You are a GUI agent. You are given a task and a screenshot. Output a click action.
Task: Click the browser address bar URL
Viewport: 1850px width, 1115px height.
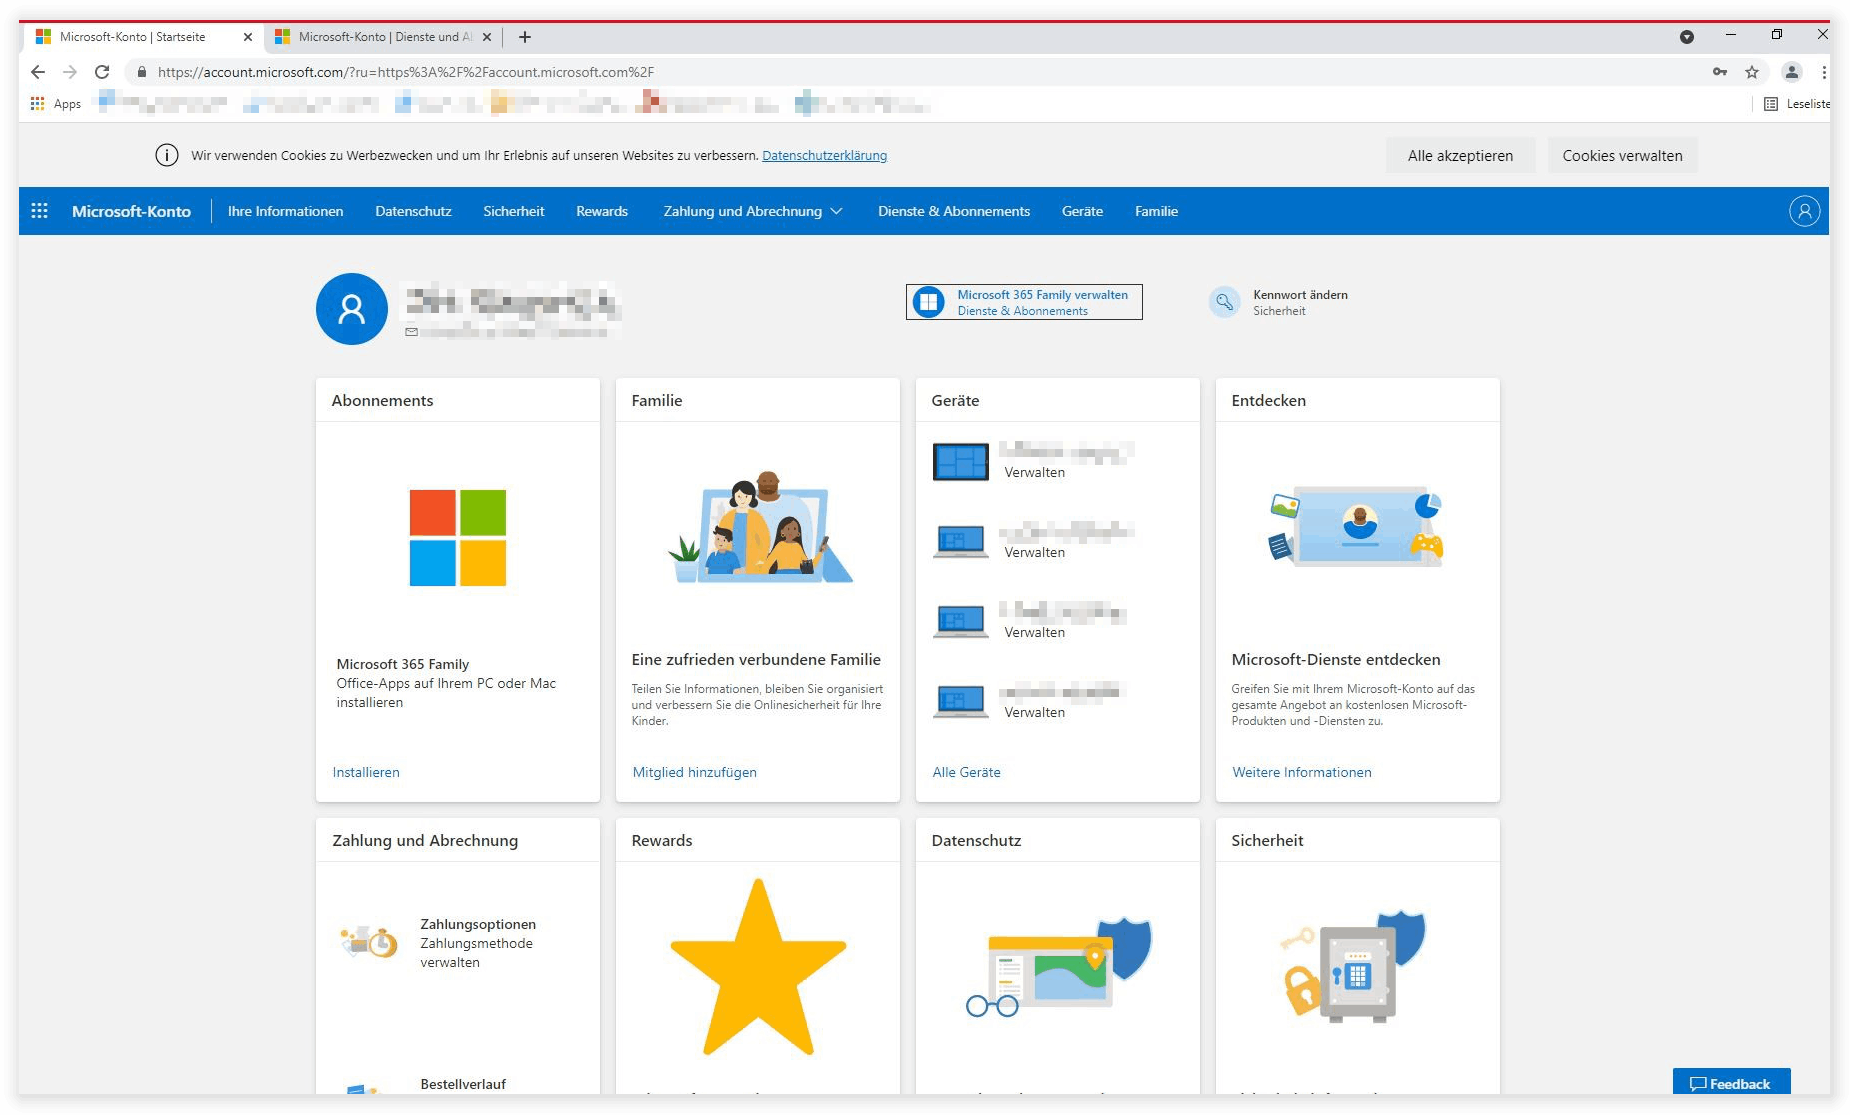pos(406,72)
